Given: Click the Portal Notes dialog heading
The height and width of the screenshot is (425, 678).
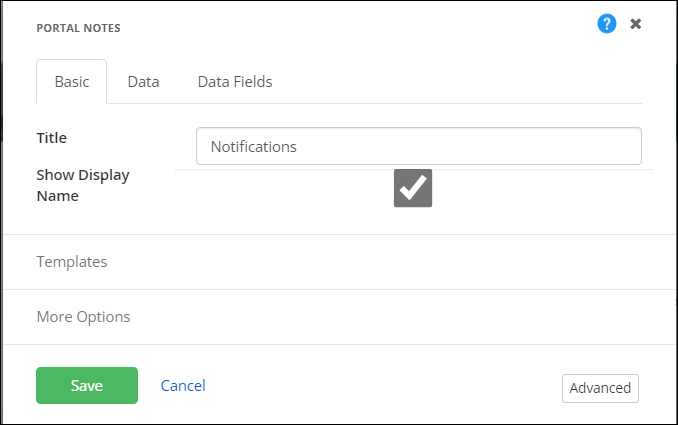Looking at the screenshot, I should (78, 28).
